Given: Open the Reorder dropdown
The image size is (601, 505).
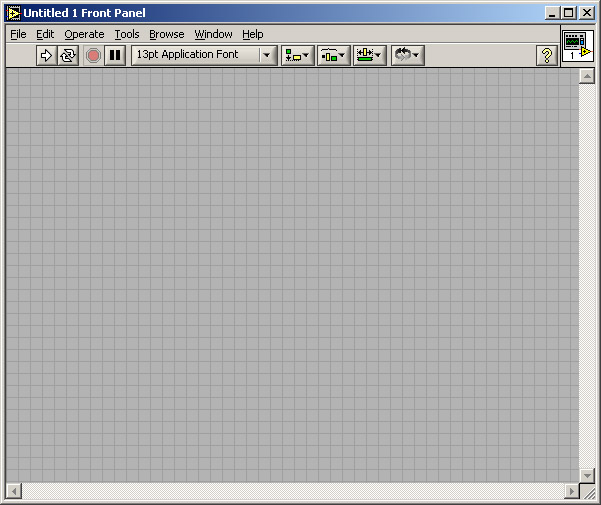Looking at the screenshot, I should point(407,56).
